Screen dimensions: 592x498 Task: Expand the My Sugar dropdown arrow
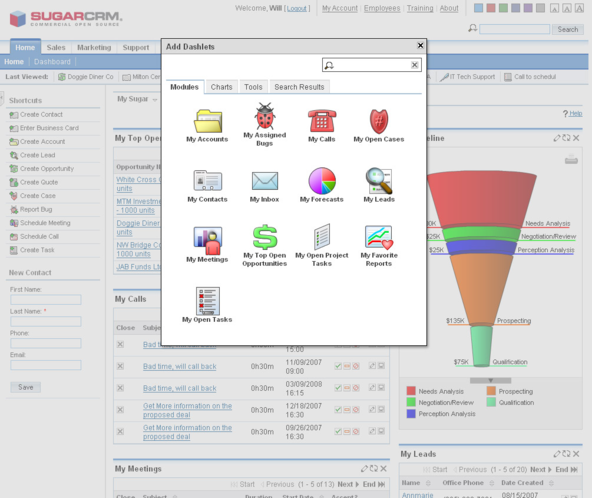(x=155, y=100)
